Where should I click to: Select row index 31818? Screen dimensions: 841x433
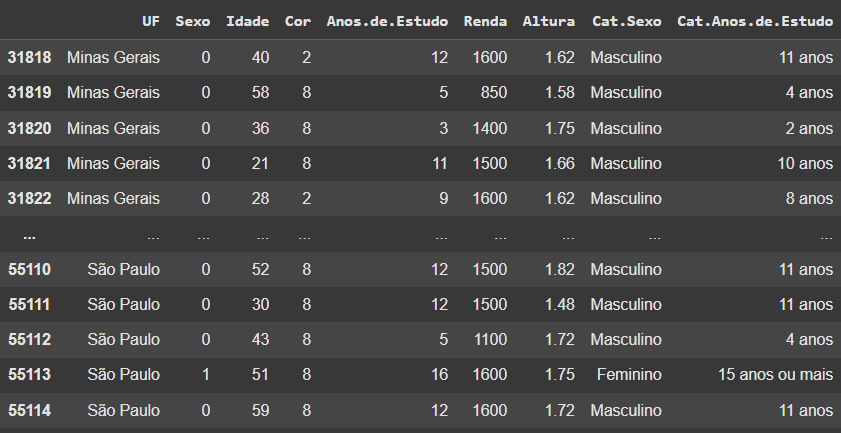[29, 57]
